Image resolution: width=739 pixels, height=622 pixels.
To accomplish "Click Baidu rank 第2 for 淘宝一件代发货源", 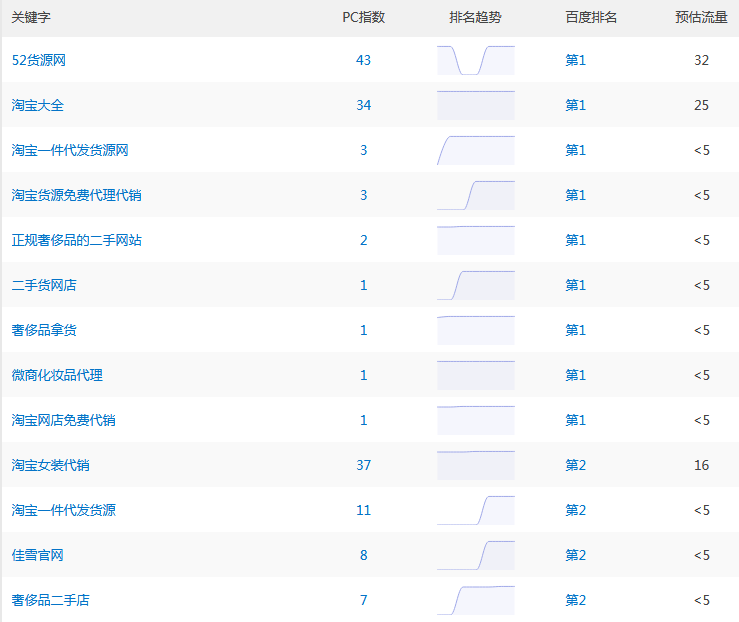I will point(575,510).
